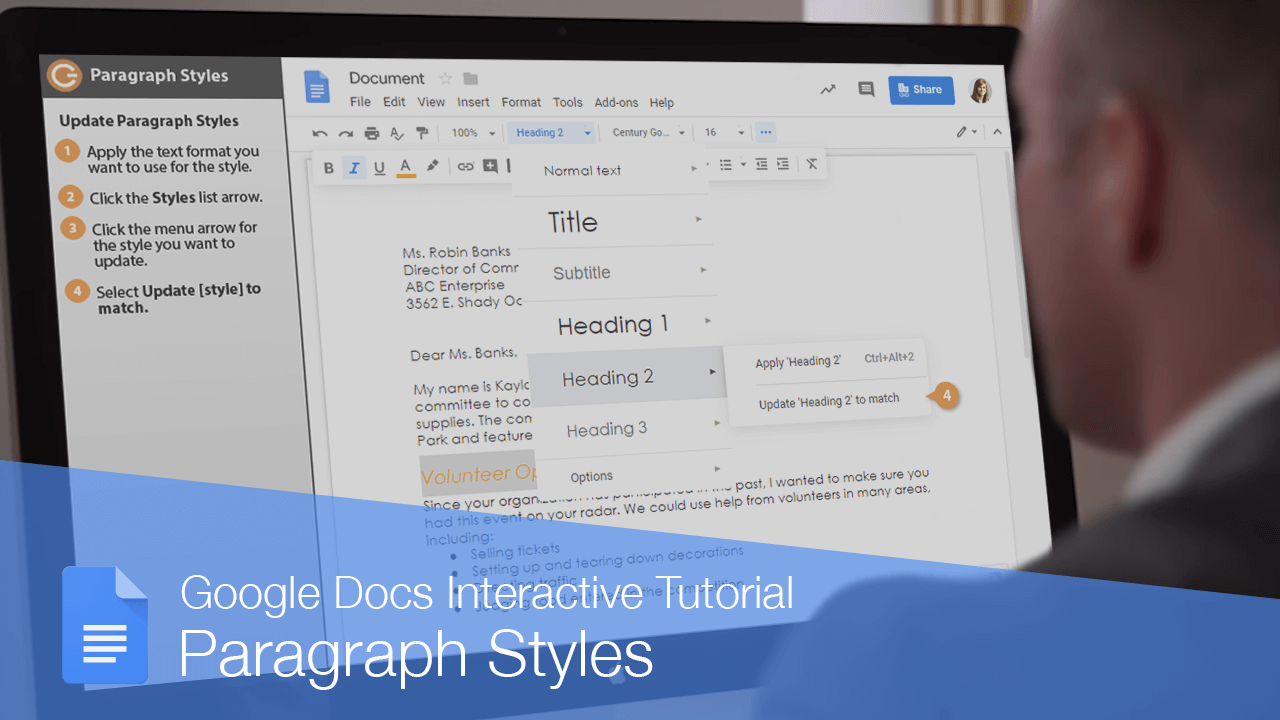Click the Clear formatting icon
Image resolution: width=1280 pixels, height=720 pixels.
811,163
